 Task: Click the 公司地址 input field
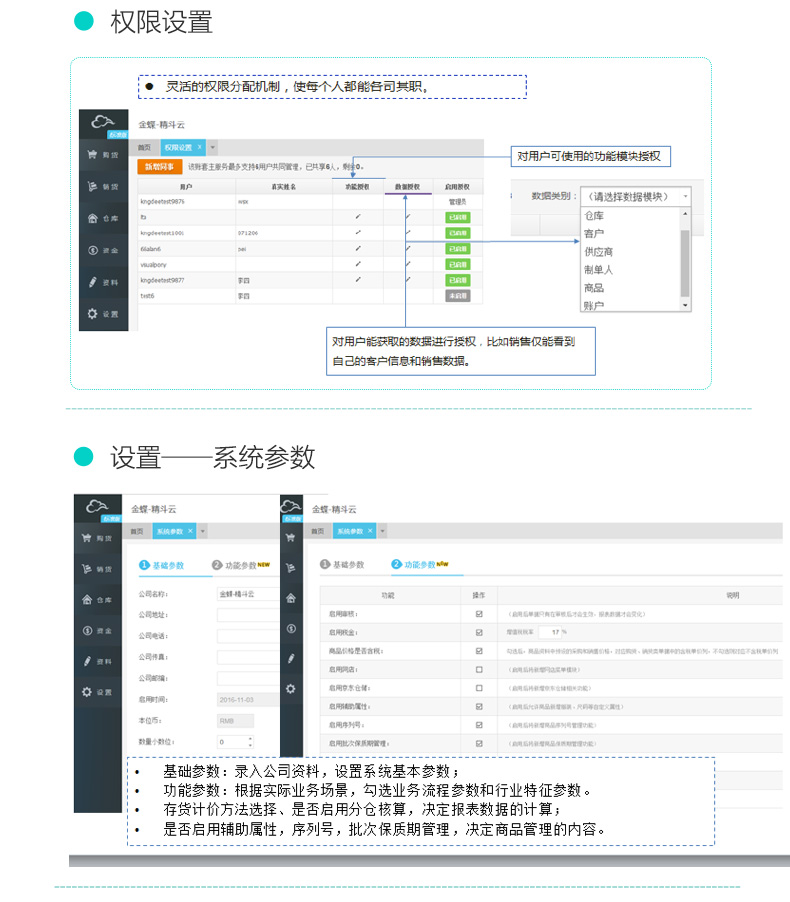(x=247, y=615)
